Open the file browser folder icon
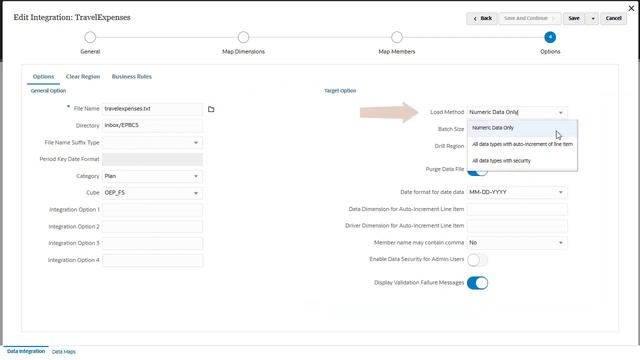640x360 pixels. click(211, 109)
